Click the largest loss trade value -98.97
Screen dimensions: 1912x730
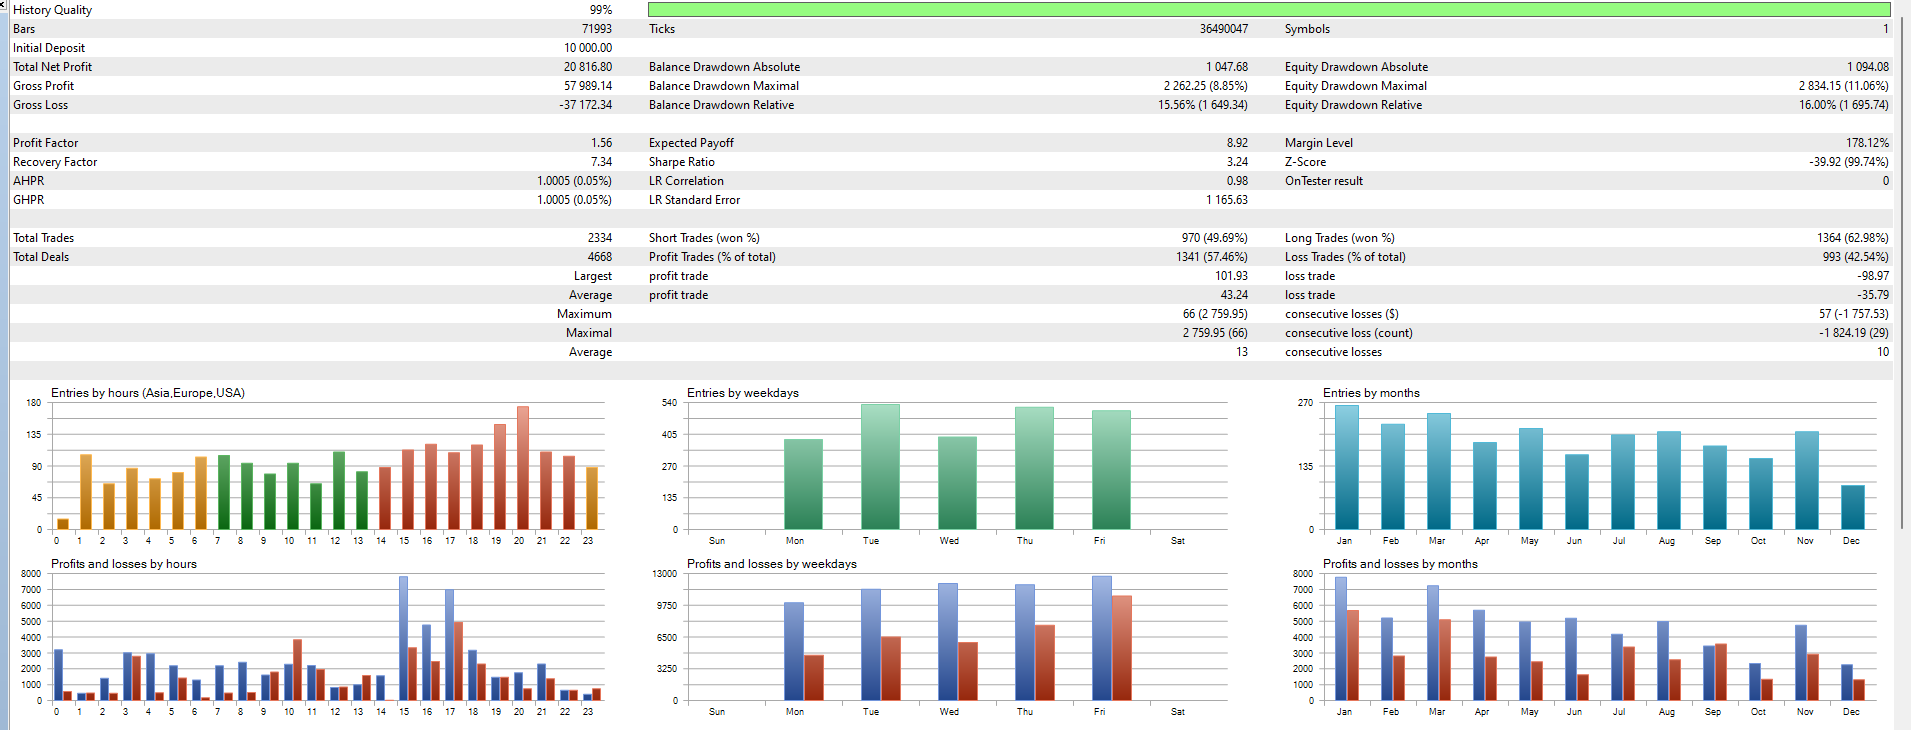pos(1873,276)
